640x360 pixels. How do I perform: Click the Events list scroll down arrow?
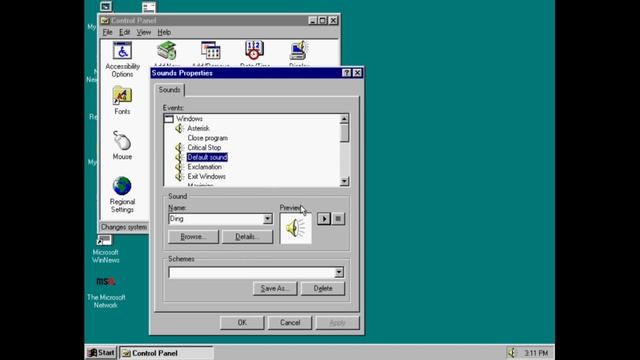(344, 181)
